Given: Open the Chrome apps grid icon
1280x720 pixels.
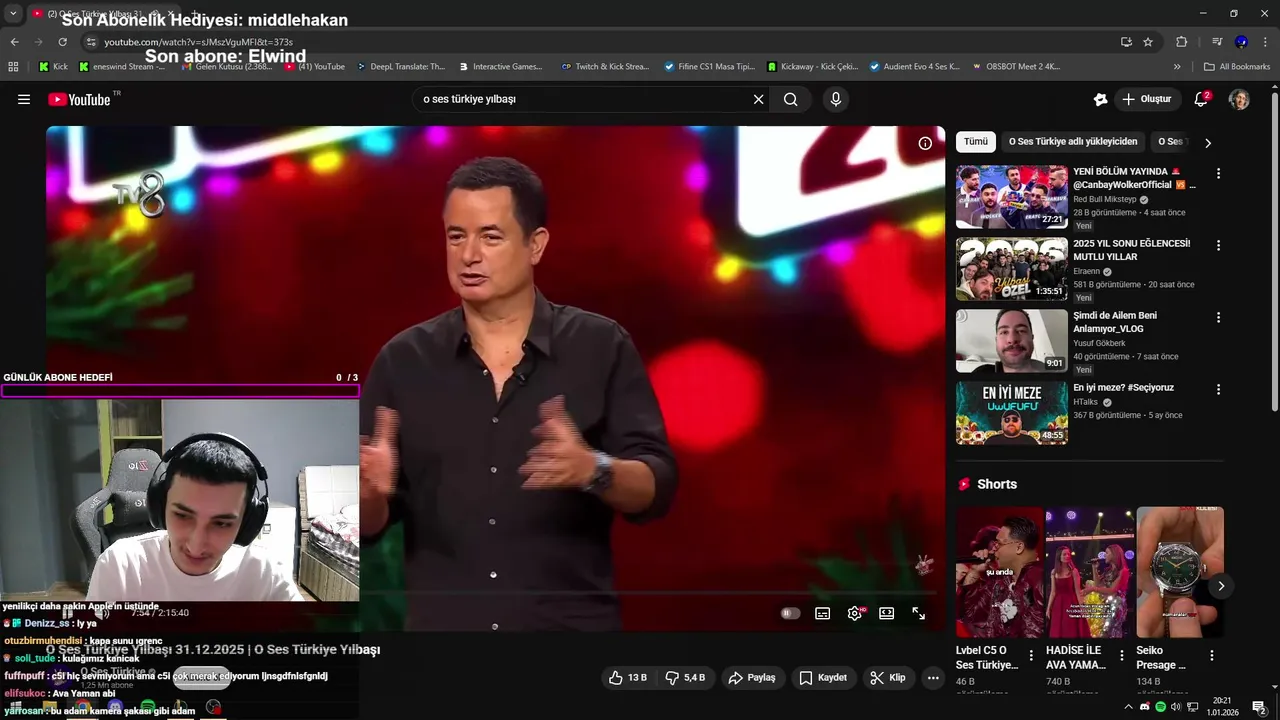Looking at the screenshot, I should click(x=13, y=67).
